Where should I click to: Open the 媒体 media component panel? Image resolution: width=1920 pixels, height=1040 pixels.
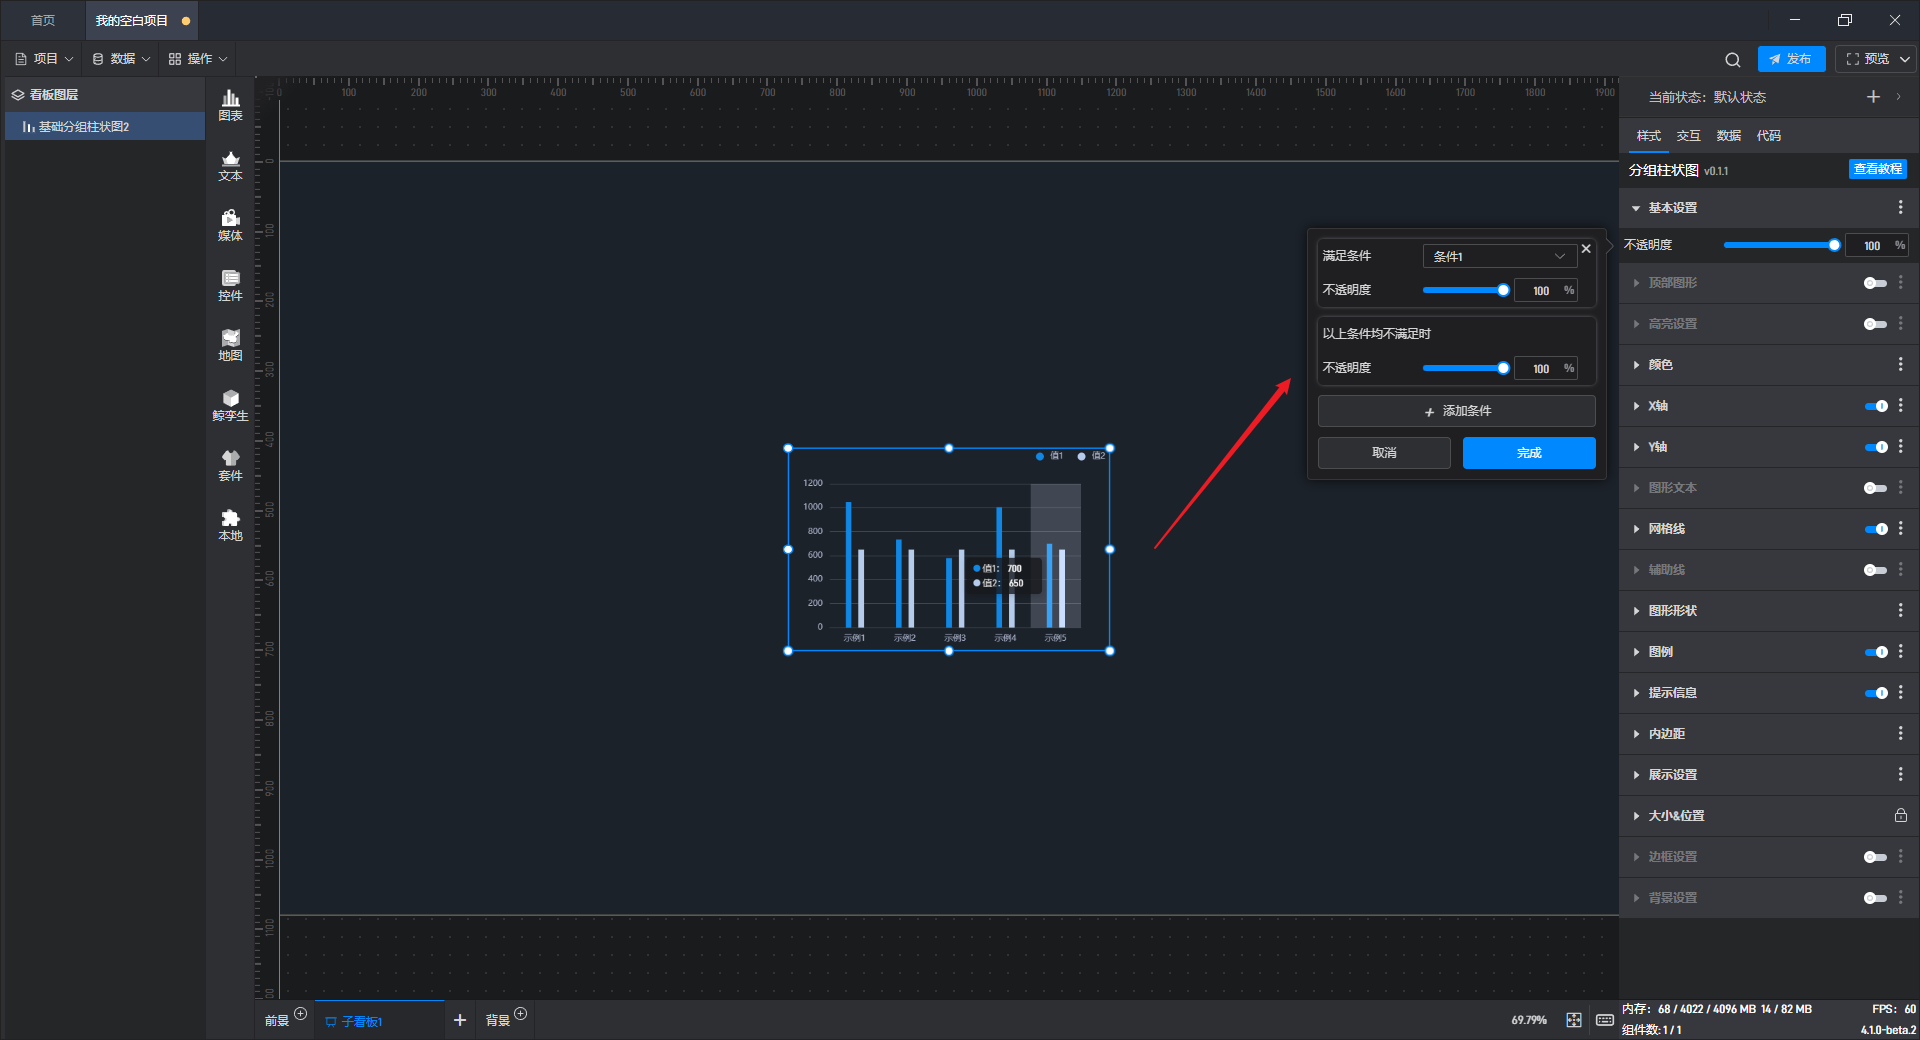tap(230, 225)
